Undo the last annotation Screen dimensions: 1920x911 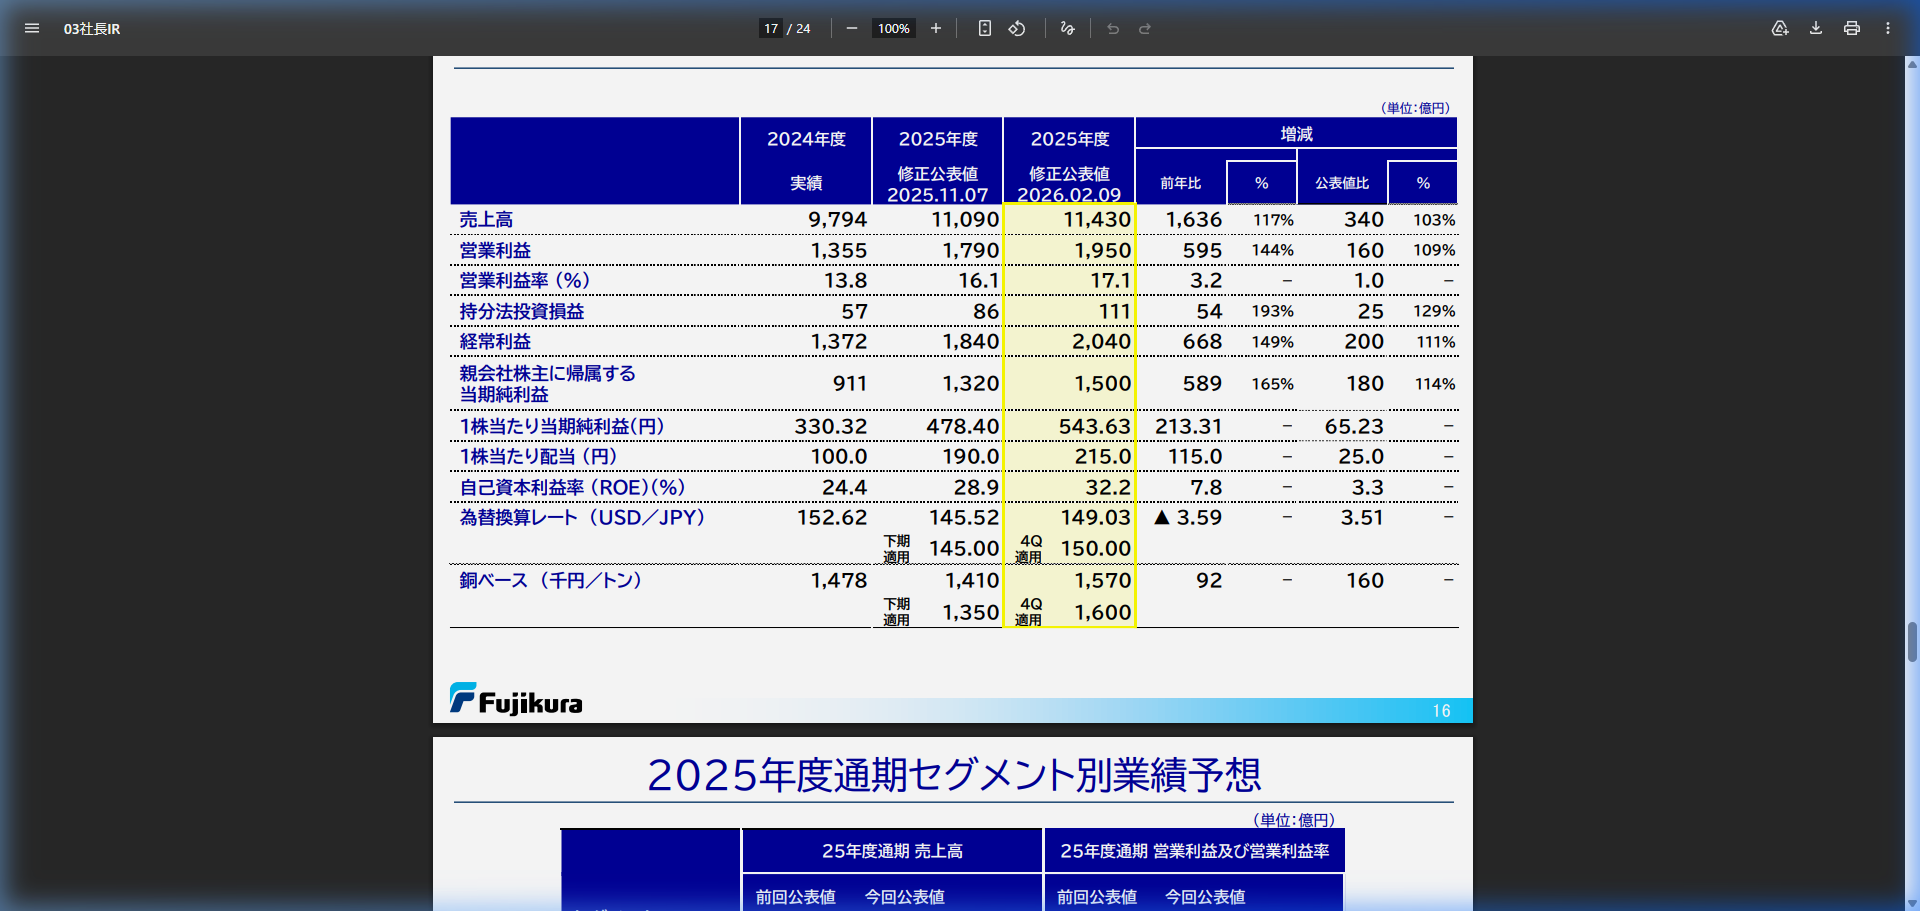pos(1112,29)
